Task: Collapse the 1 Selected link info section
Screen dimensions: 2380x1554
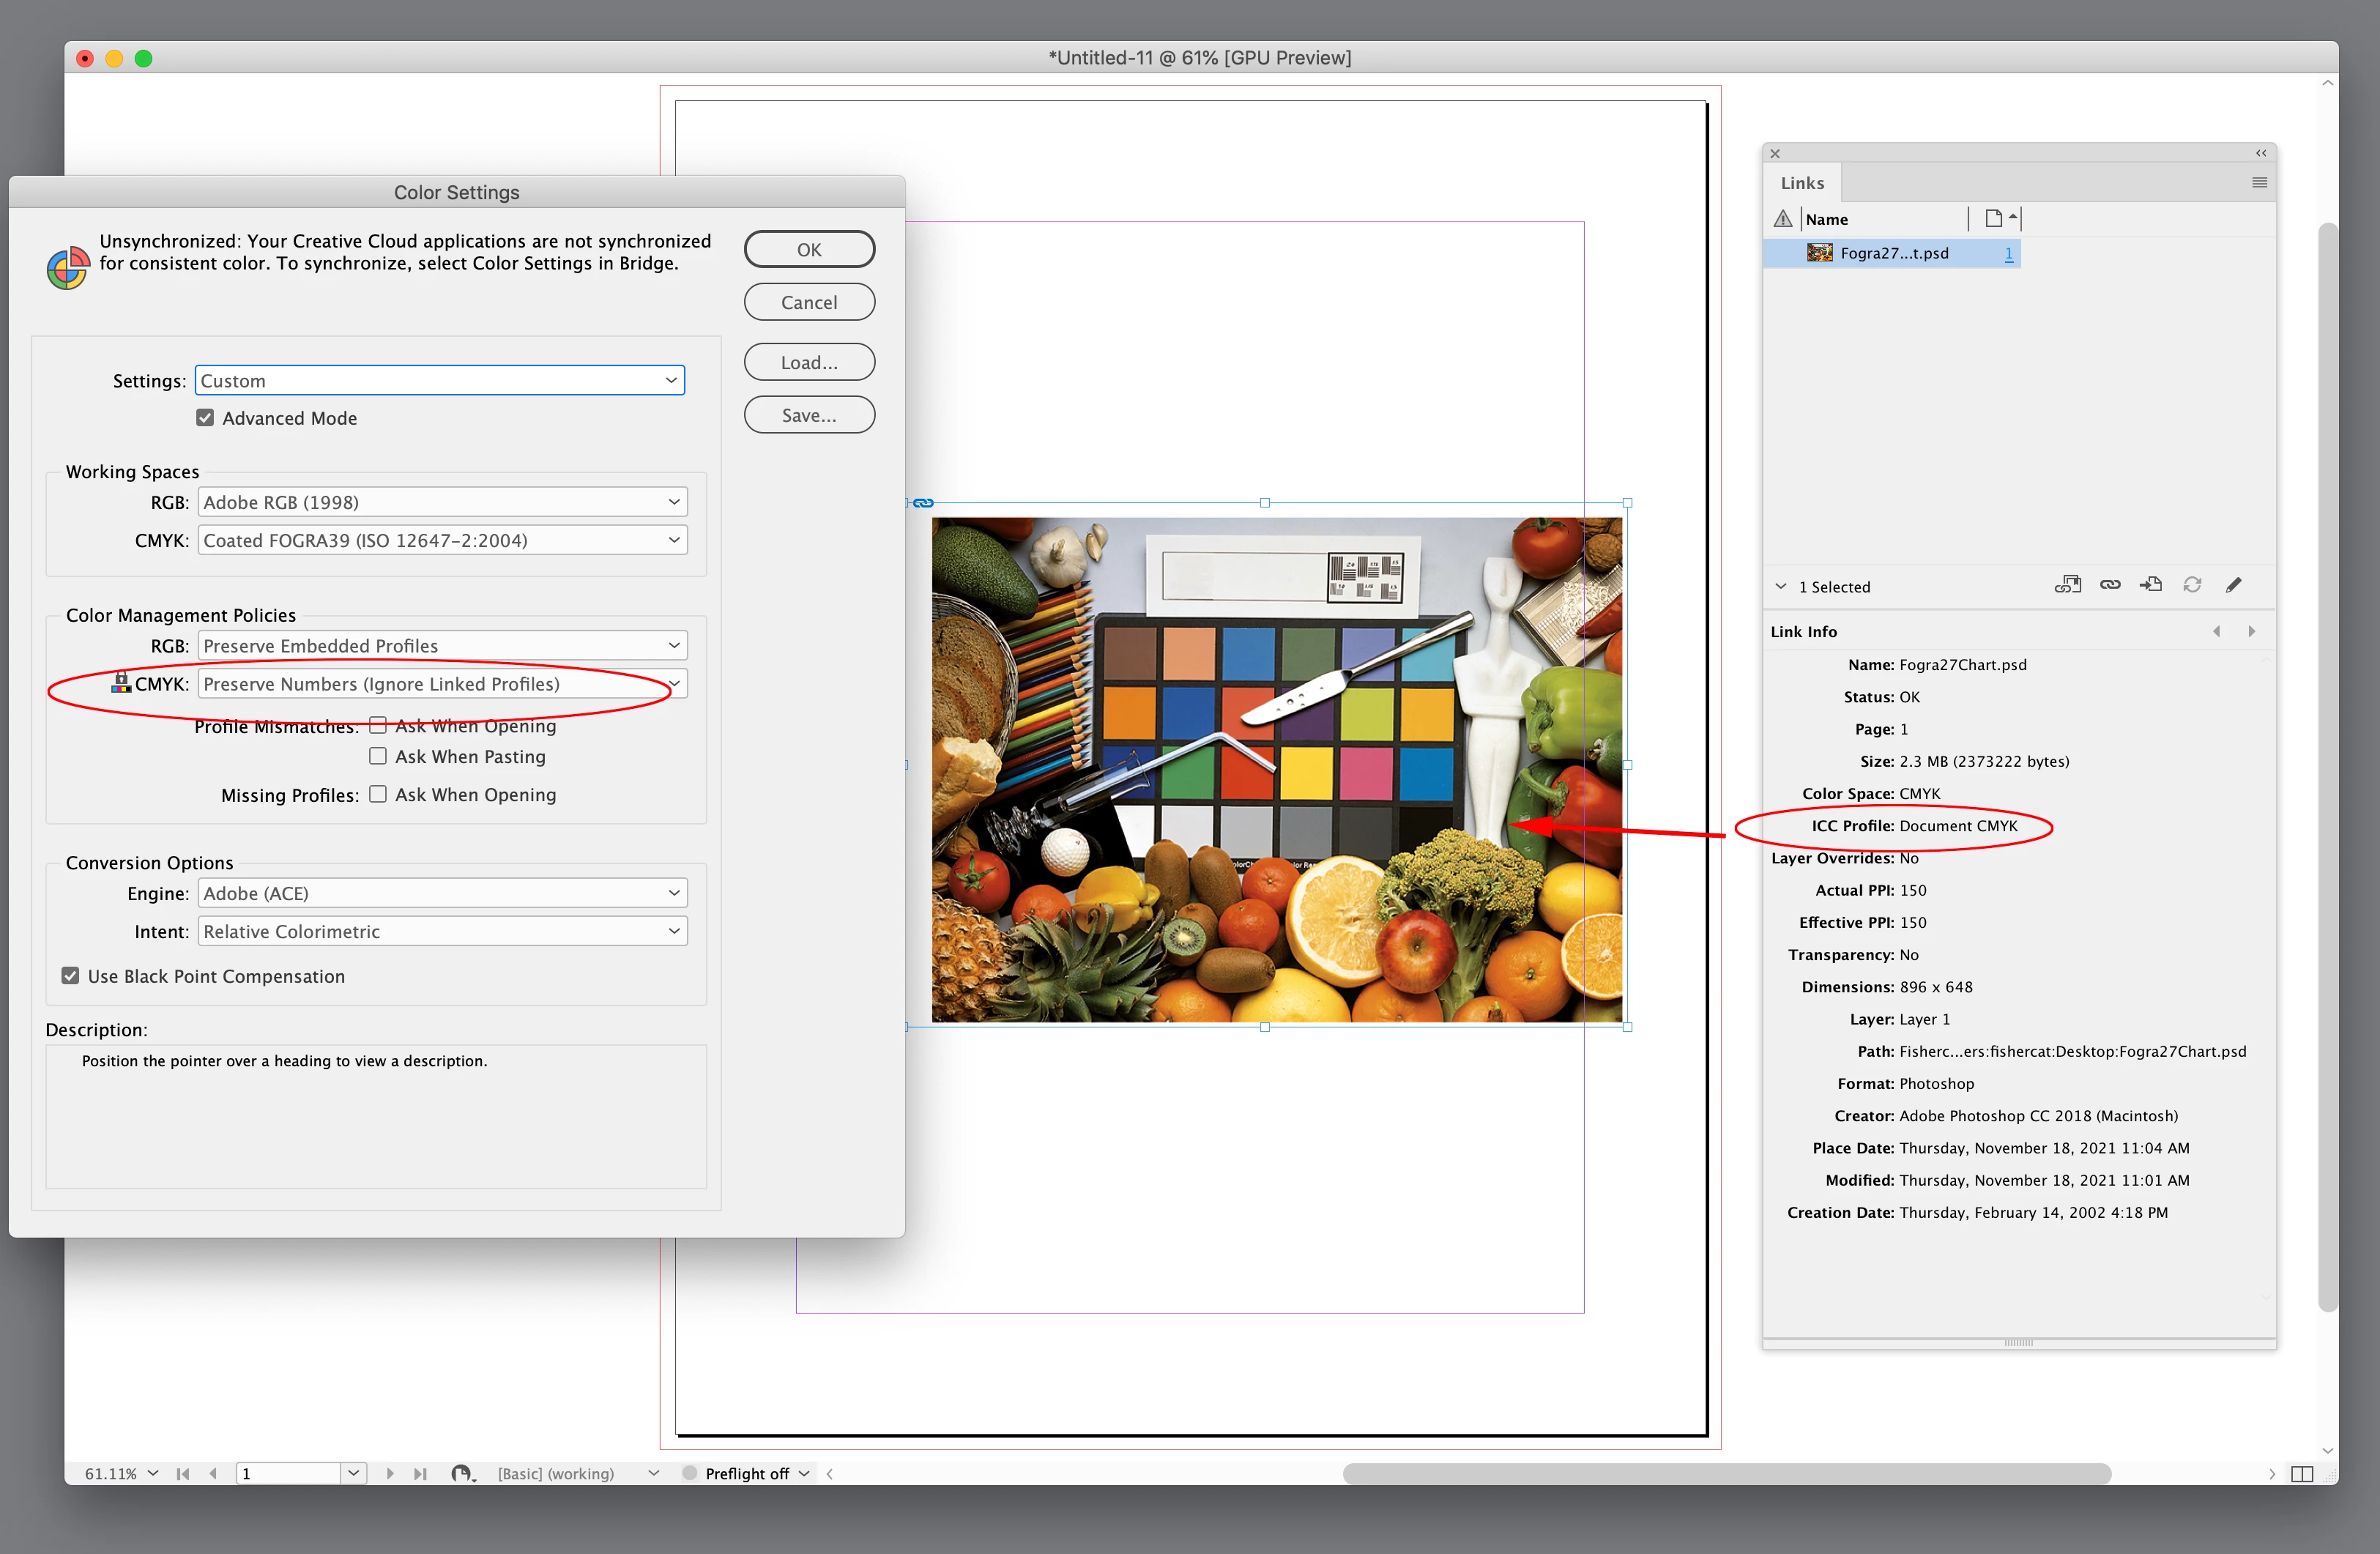Action: coord(1781,586)
